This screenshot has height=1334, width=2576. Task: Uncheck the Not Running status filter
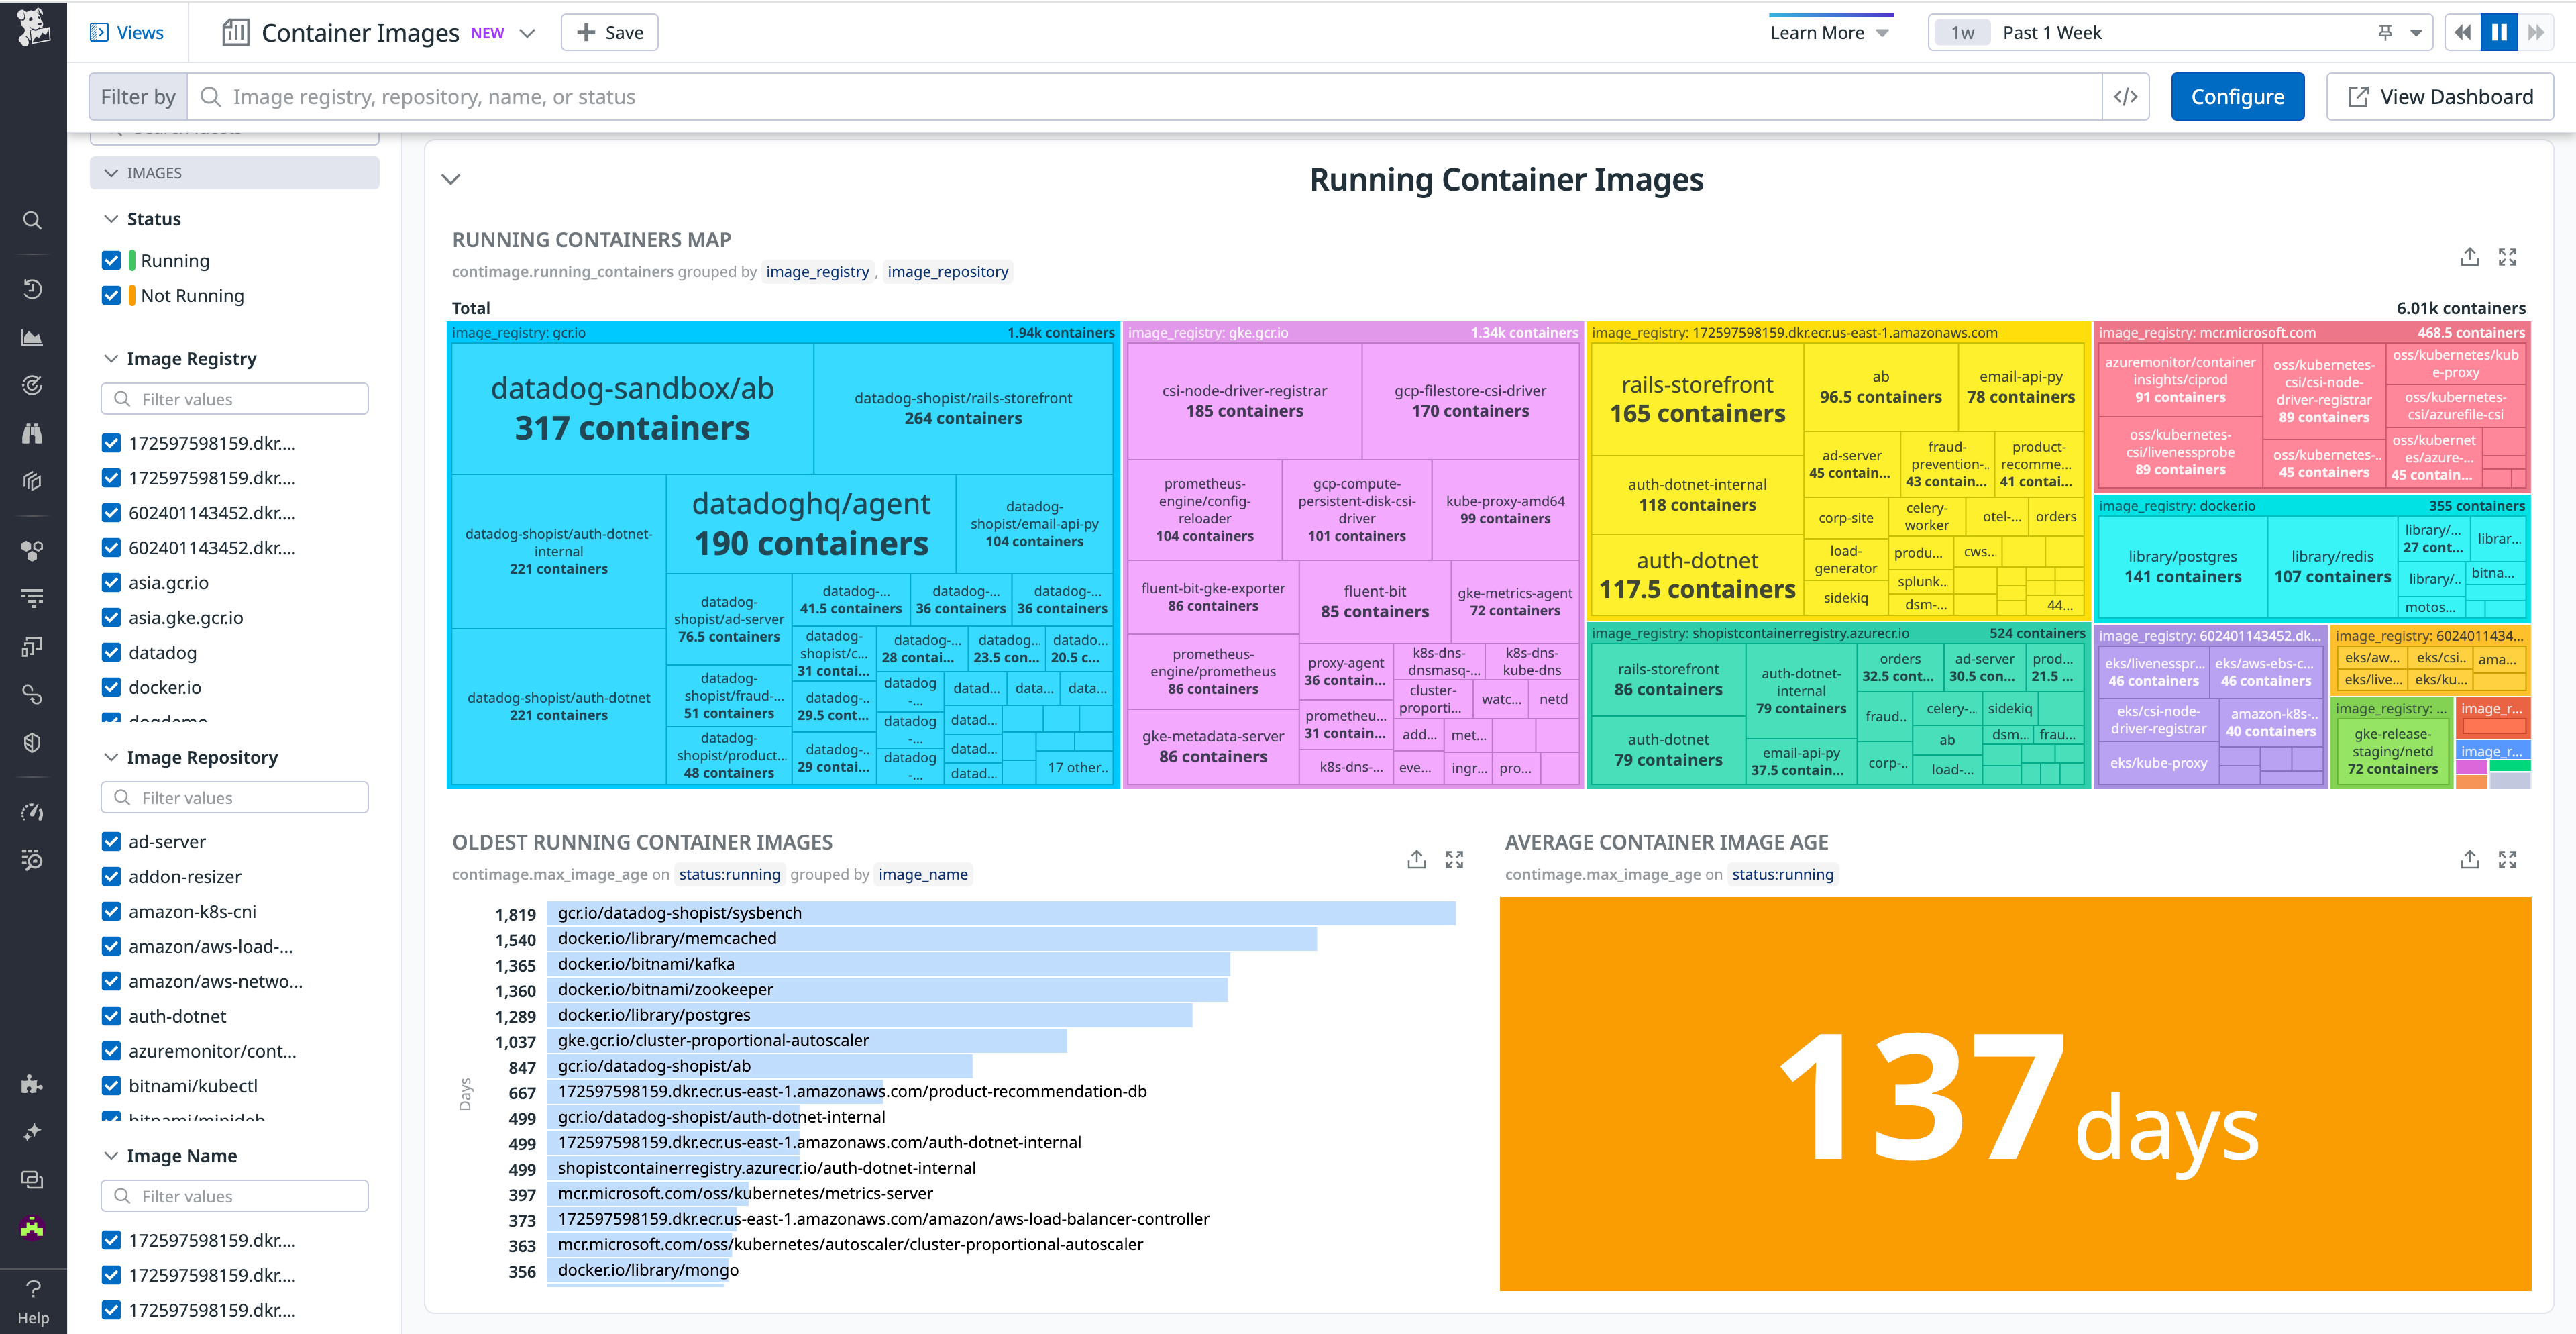(x=111, y=295)
